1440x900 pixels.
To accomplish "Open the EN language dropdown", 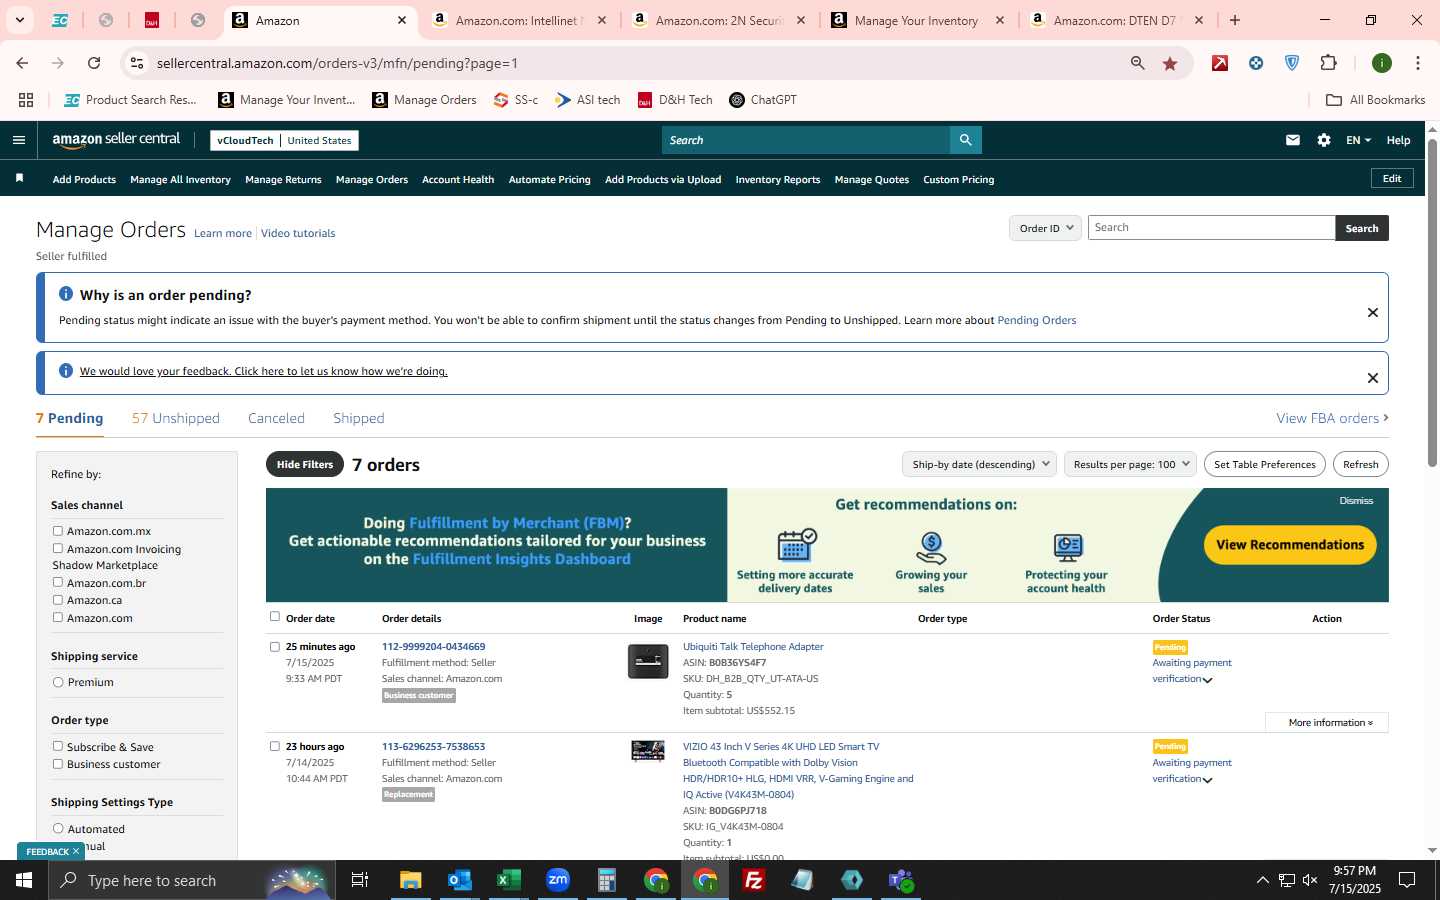I will [1358, 140].
